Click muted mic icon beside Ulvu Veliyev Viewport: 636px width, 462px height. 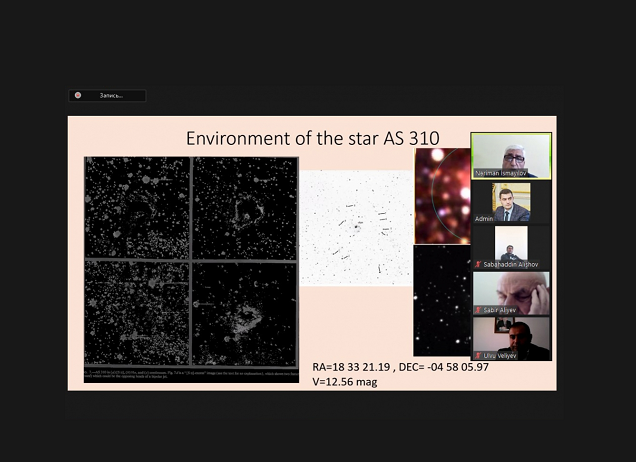pos(477,355)
